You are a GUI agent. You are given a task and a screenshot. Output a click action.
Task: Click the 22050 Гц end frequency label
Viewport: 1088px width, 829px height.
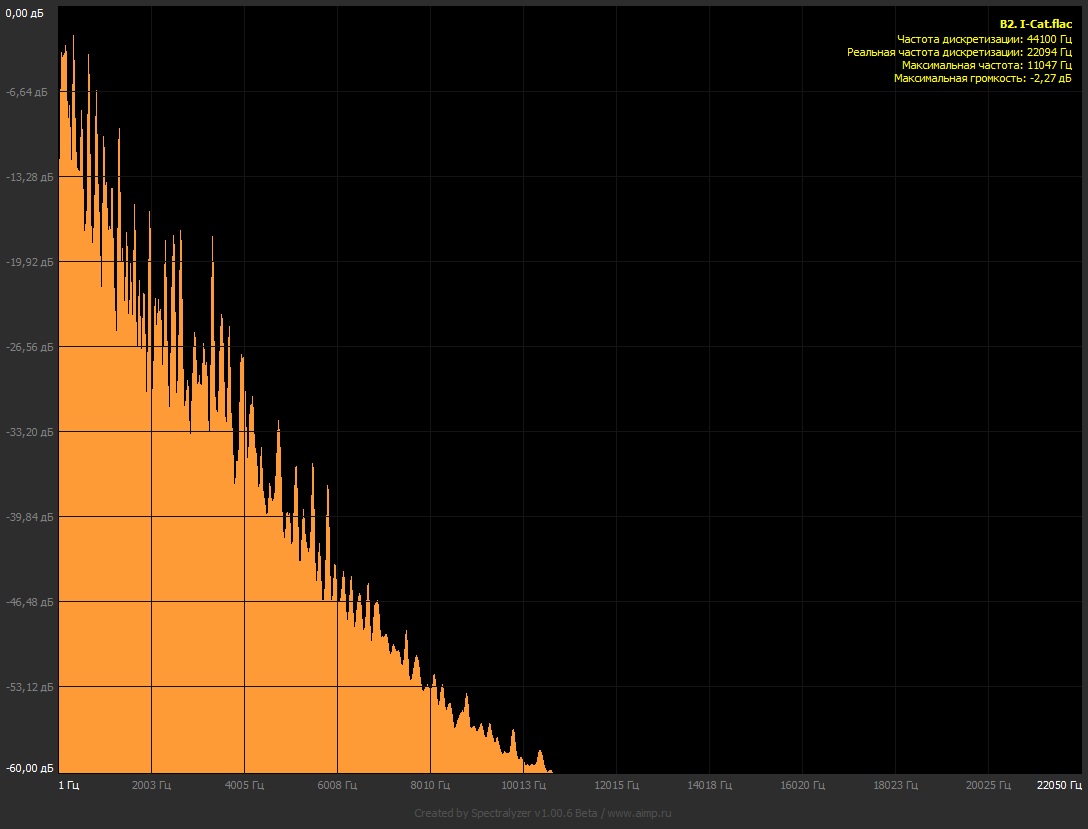(x=1059, y=785)
